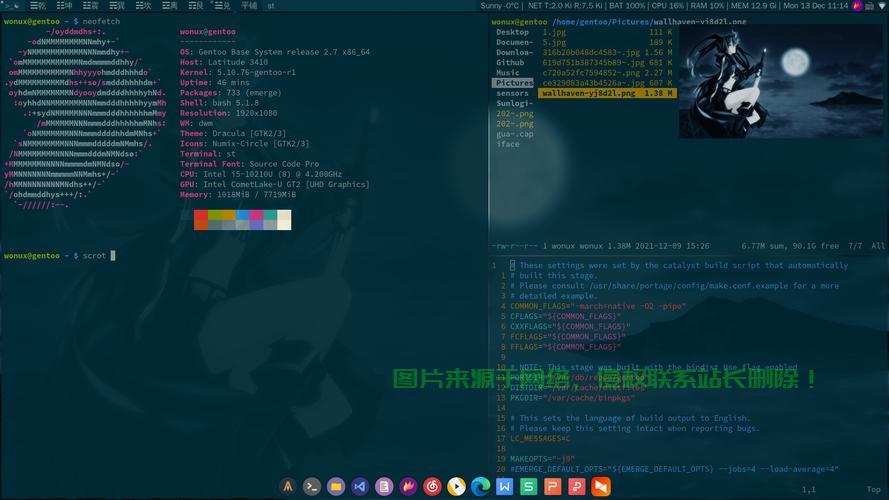Screen dimensions: 889x500
Task: Launch the yellow play-button video player
Action: coord(456,486)
